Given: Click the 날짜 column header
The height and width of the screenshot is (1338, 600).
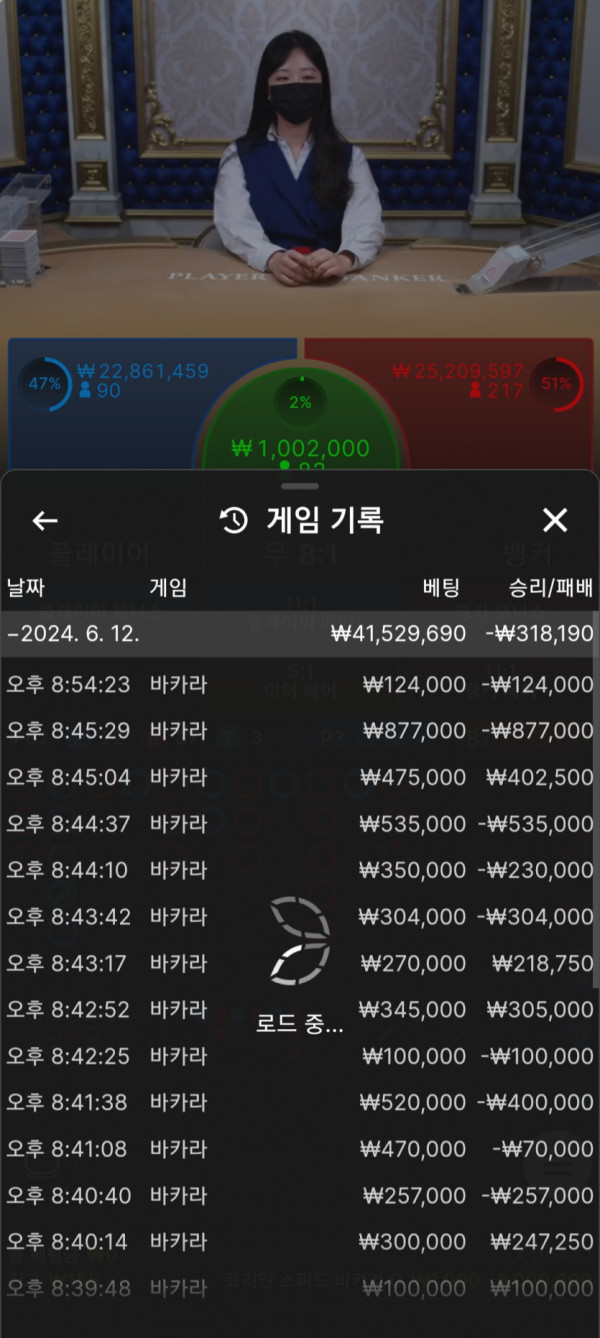Looking at the screenshot, I should coord(26,588).
